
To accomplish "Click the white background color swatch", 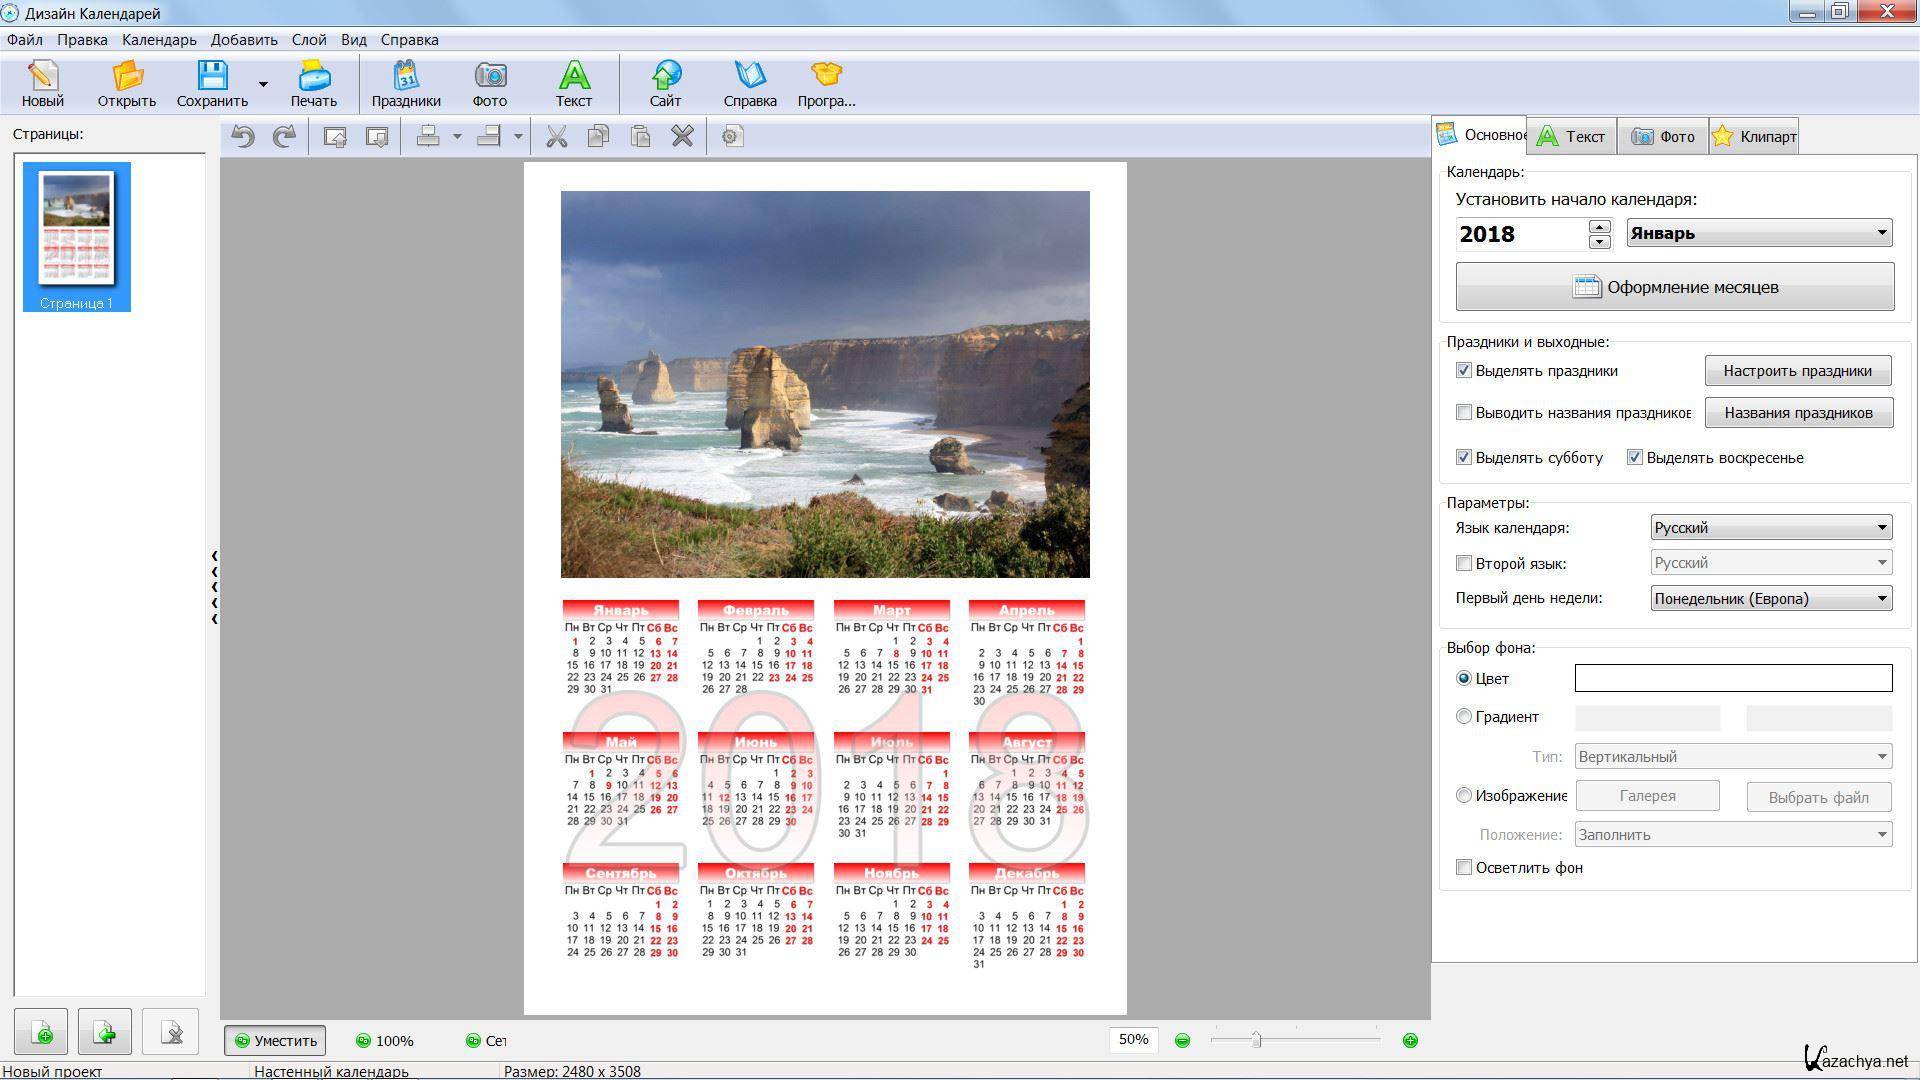I will pyautogui.click(x=1733, y=679).
